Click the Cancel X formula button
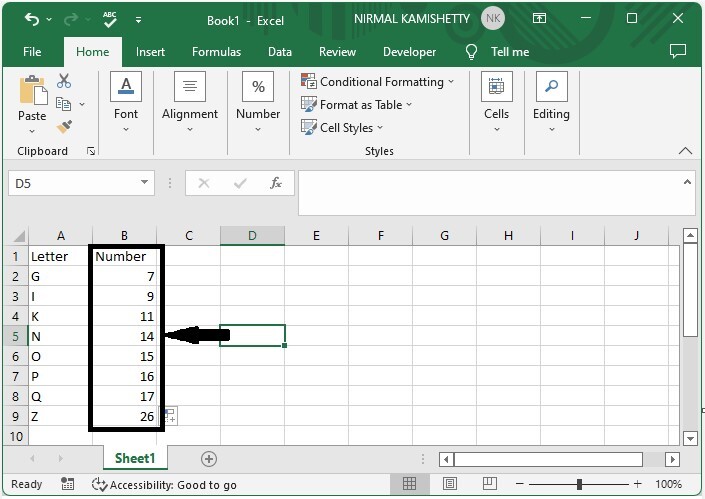This screenshot has width=705, height=499. click(204, 183)
